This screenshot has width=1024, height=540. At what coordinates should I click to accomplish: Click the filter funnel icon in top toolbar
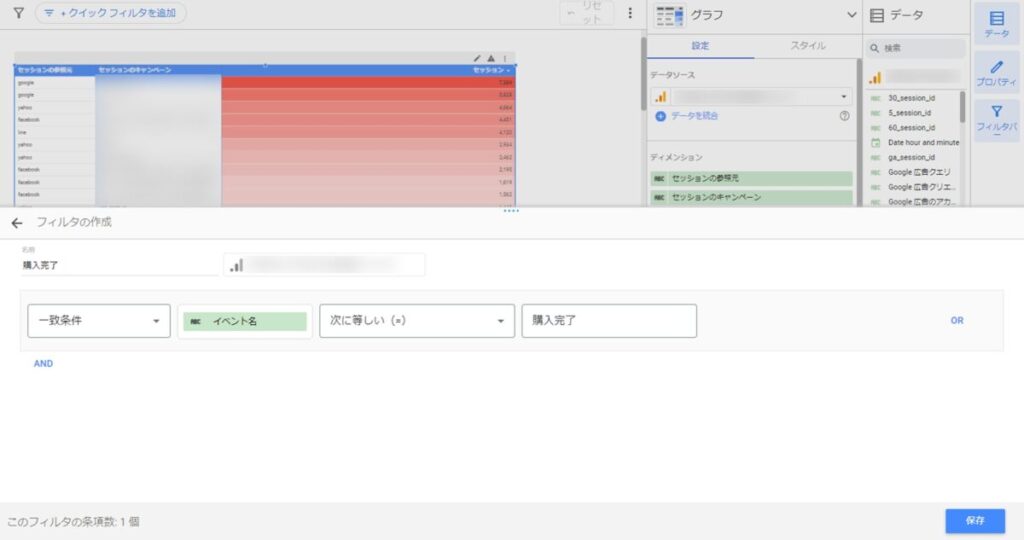[18, 13]
